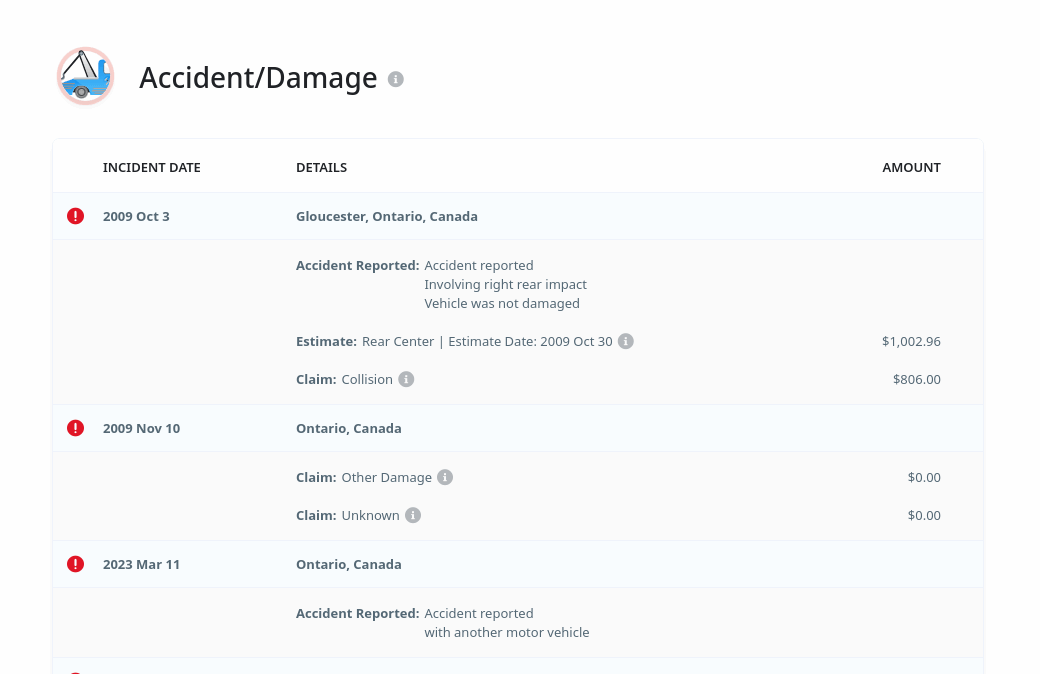Show info for the Rear Center estimate
Screen dimensions: 1040x674
tap(626, 341)
